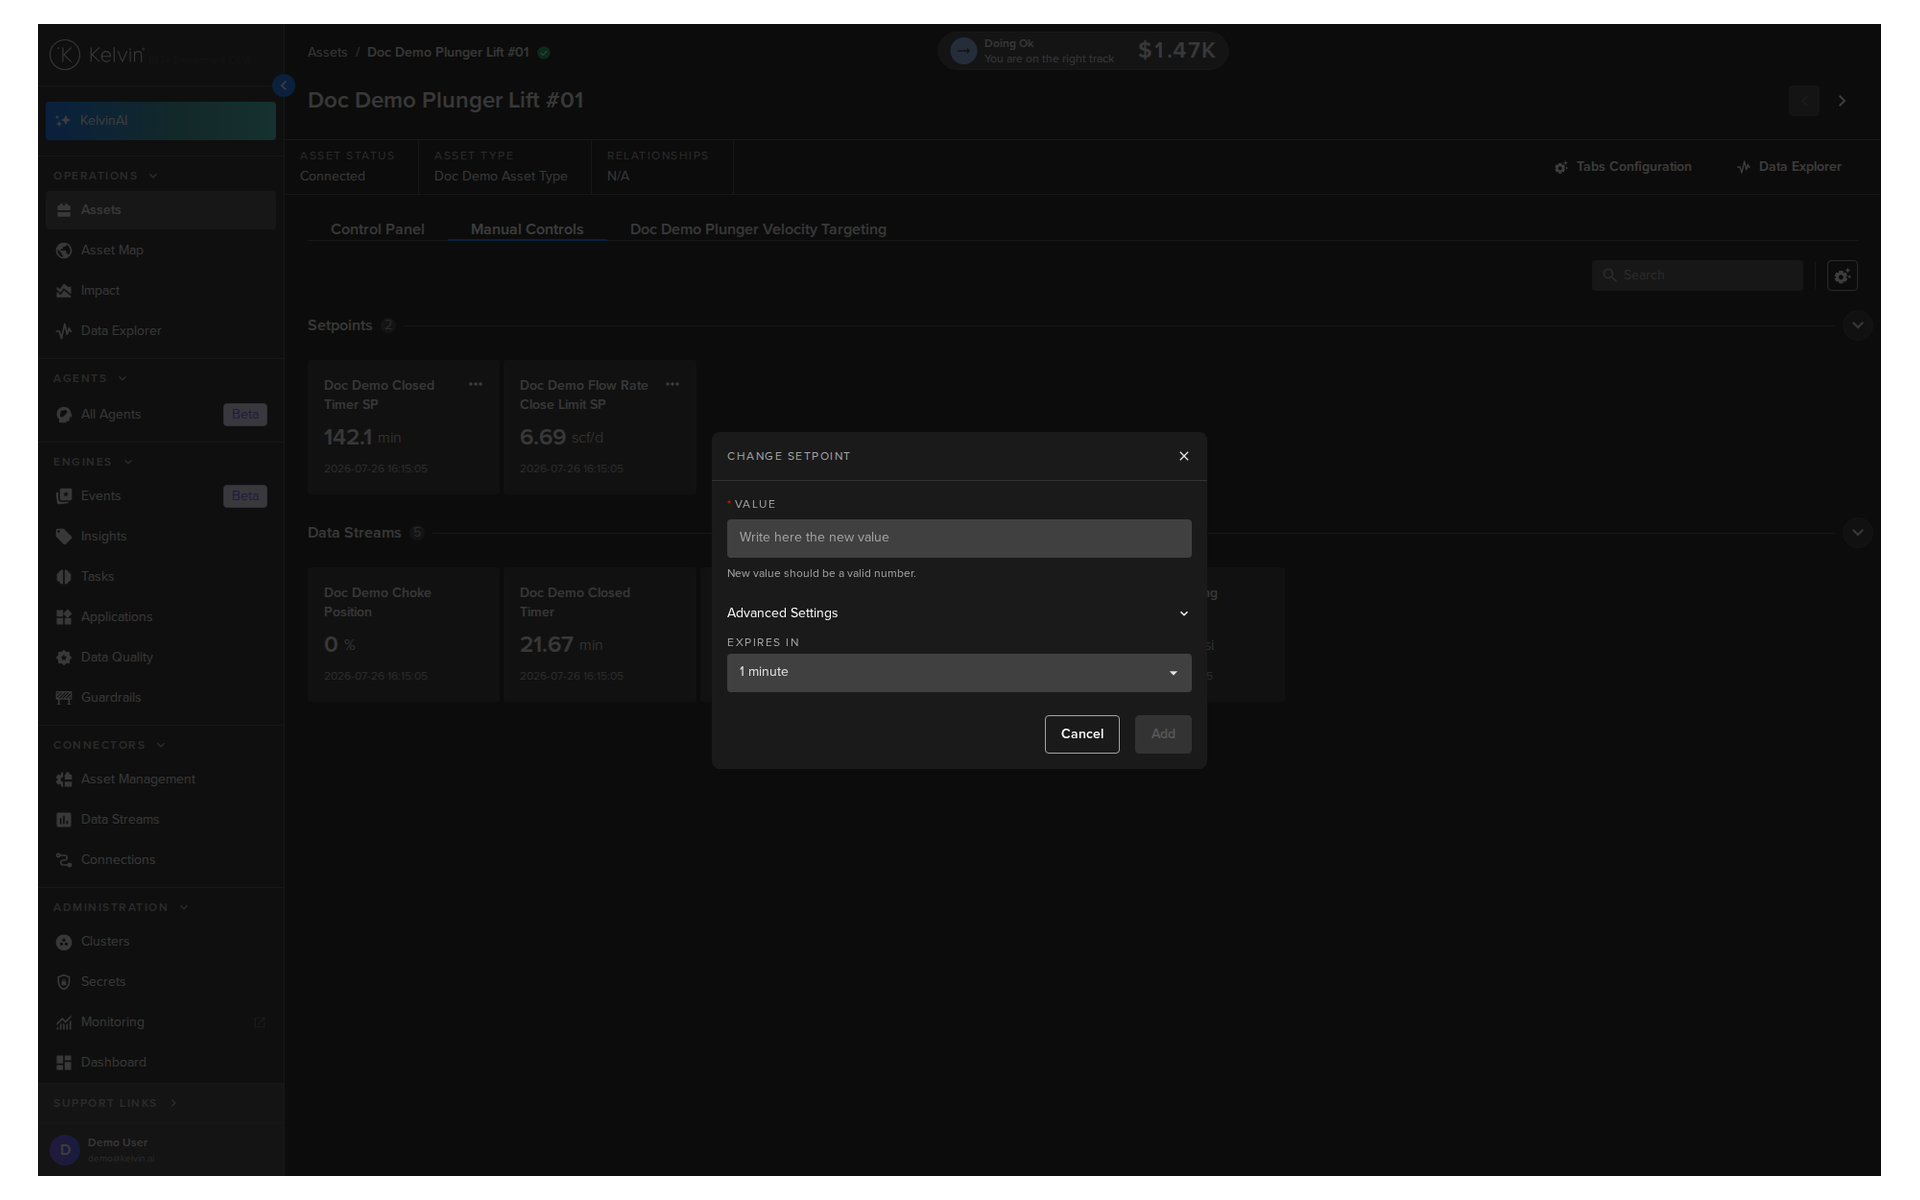Cancel the setpoint change
The width and height of the screenshot is (1920, 1200).
click(1082, 734)
